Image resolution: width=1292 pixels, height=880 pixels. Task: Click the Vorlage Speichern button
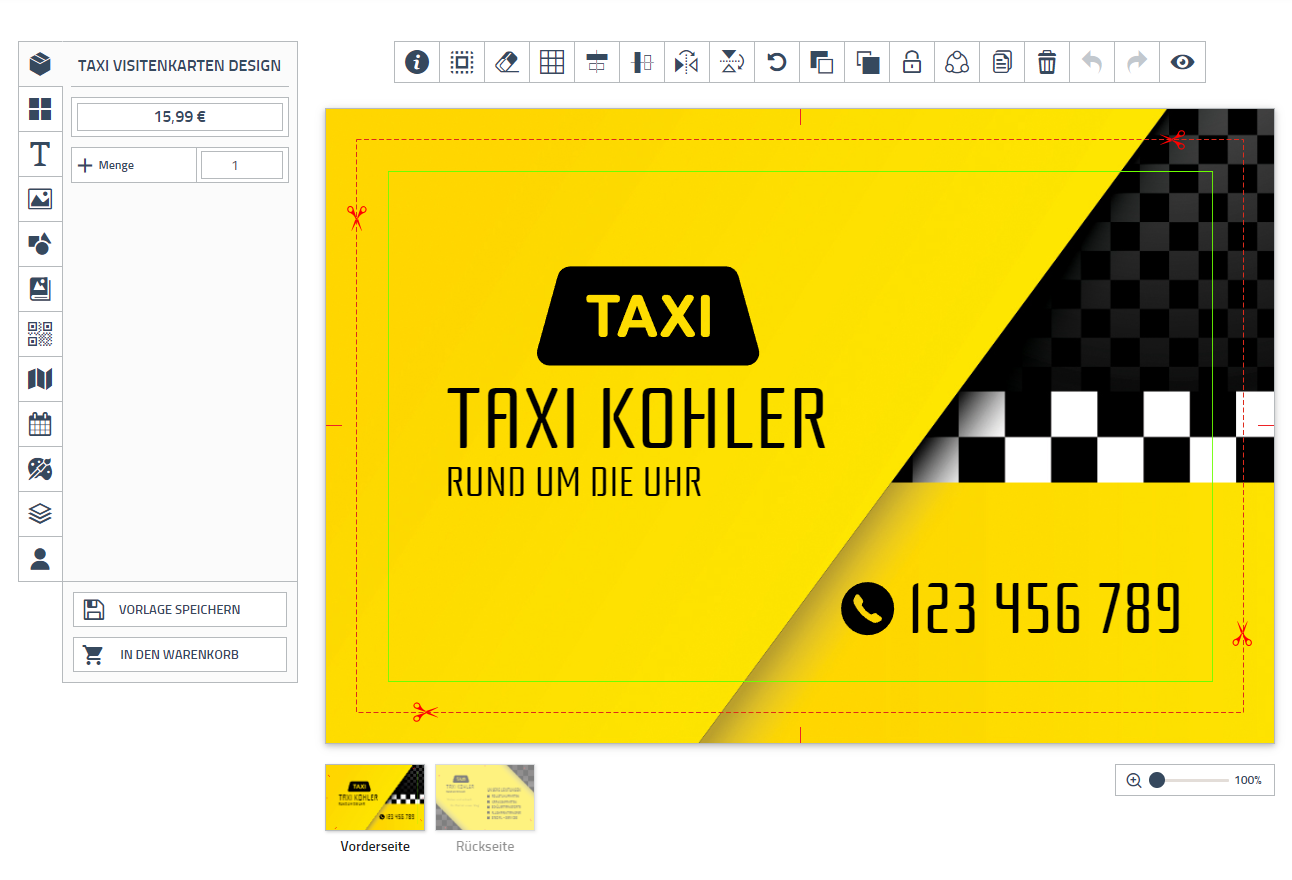pyautogui.click(x=180, y=609)
